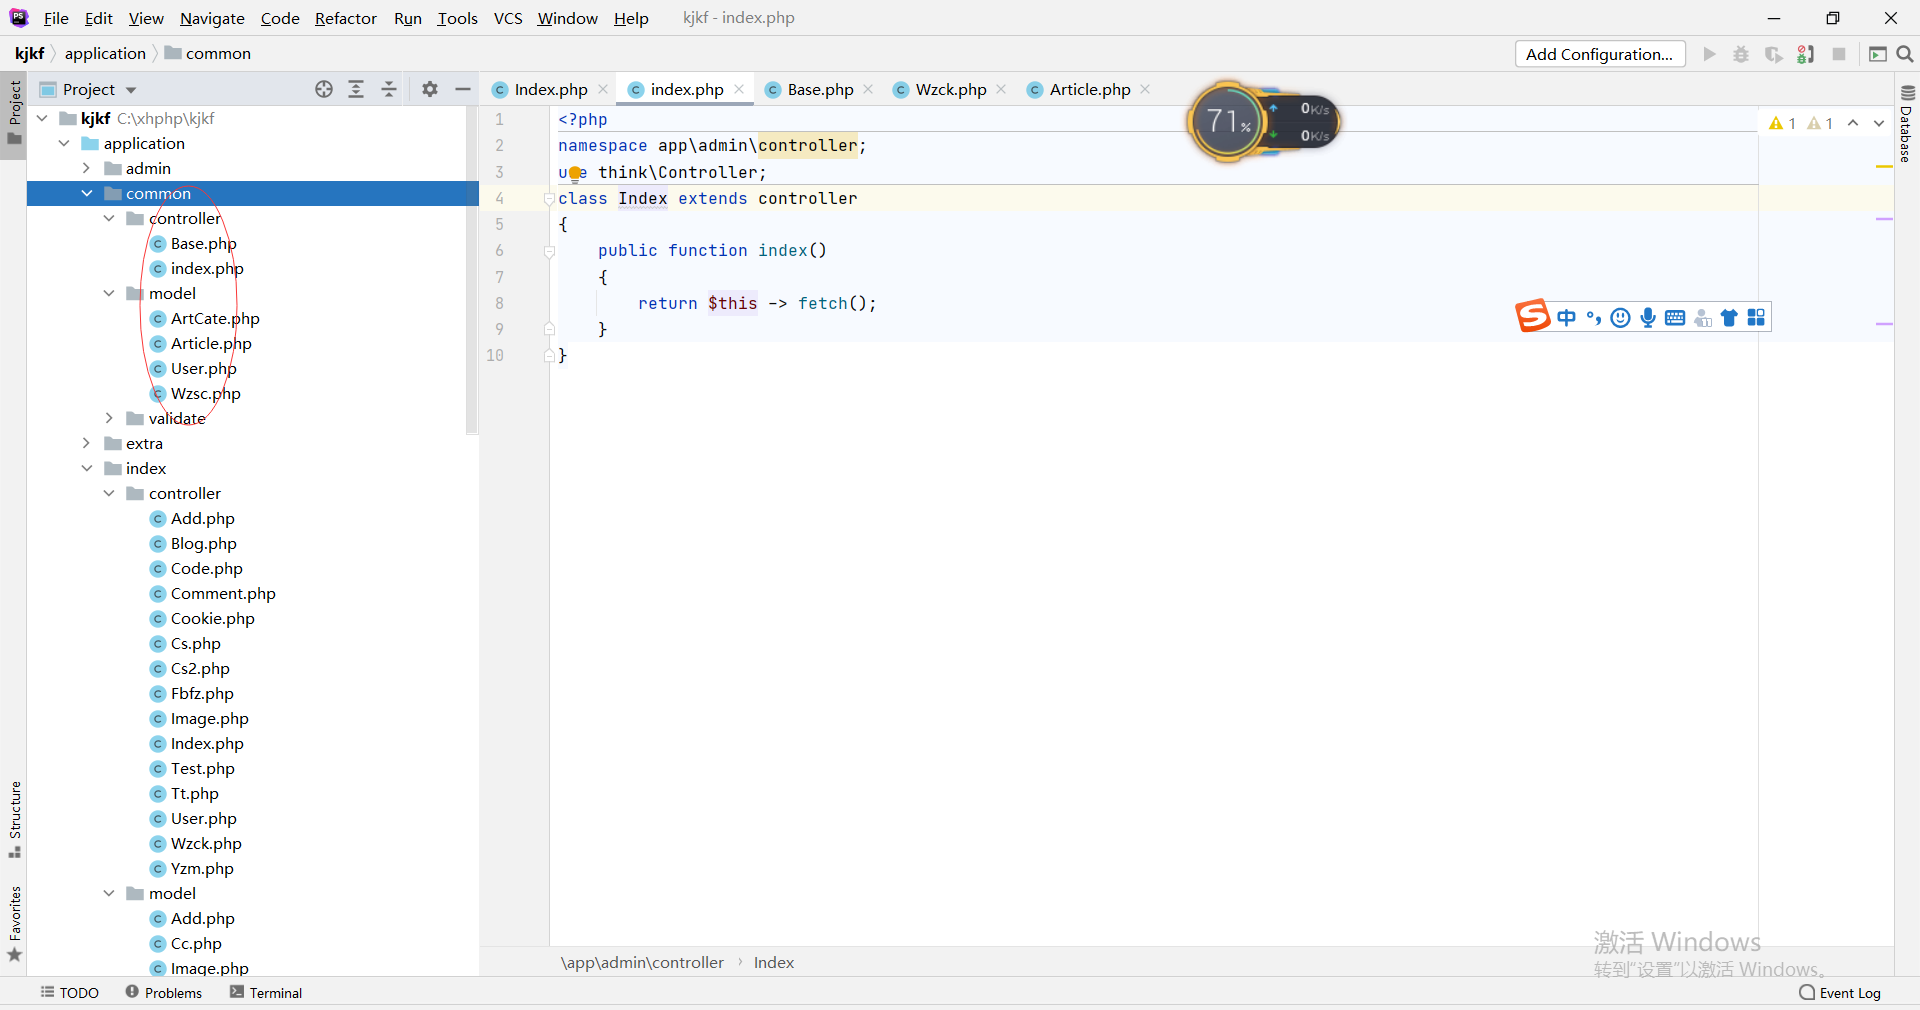Expand the admin folder

coord(87,168)
